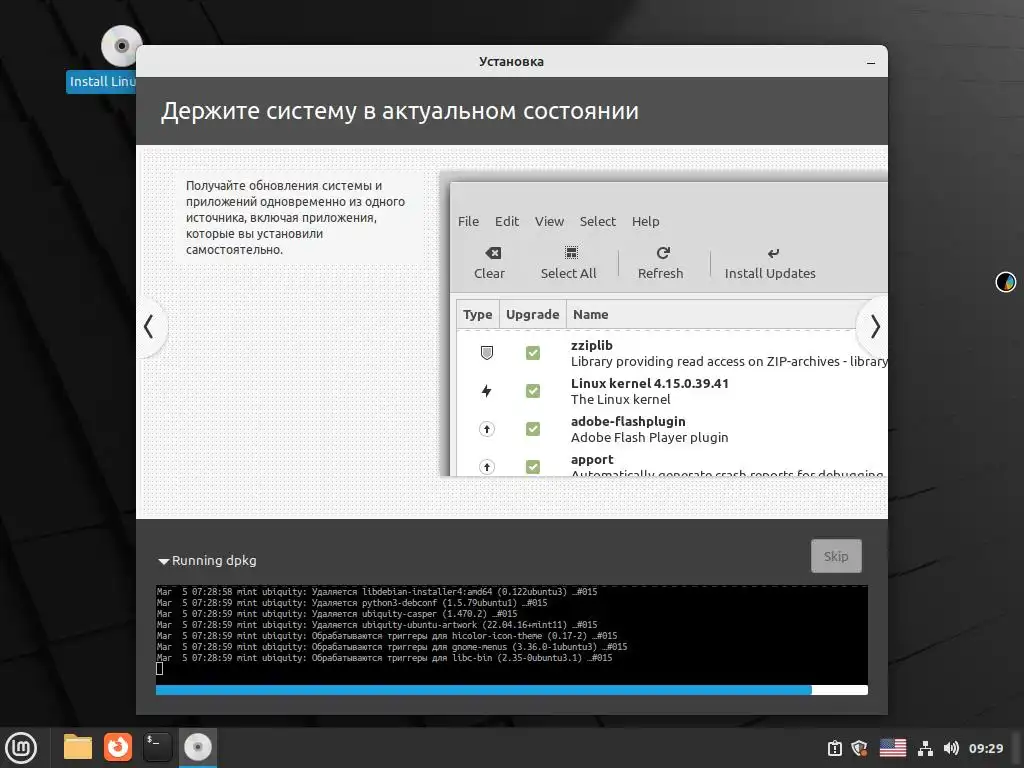This screenshot has width=1024, height=768.
Task: Click the up-arrow icon beside adobe-flashplugin
Action: point(487,429)
